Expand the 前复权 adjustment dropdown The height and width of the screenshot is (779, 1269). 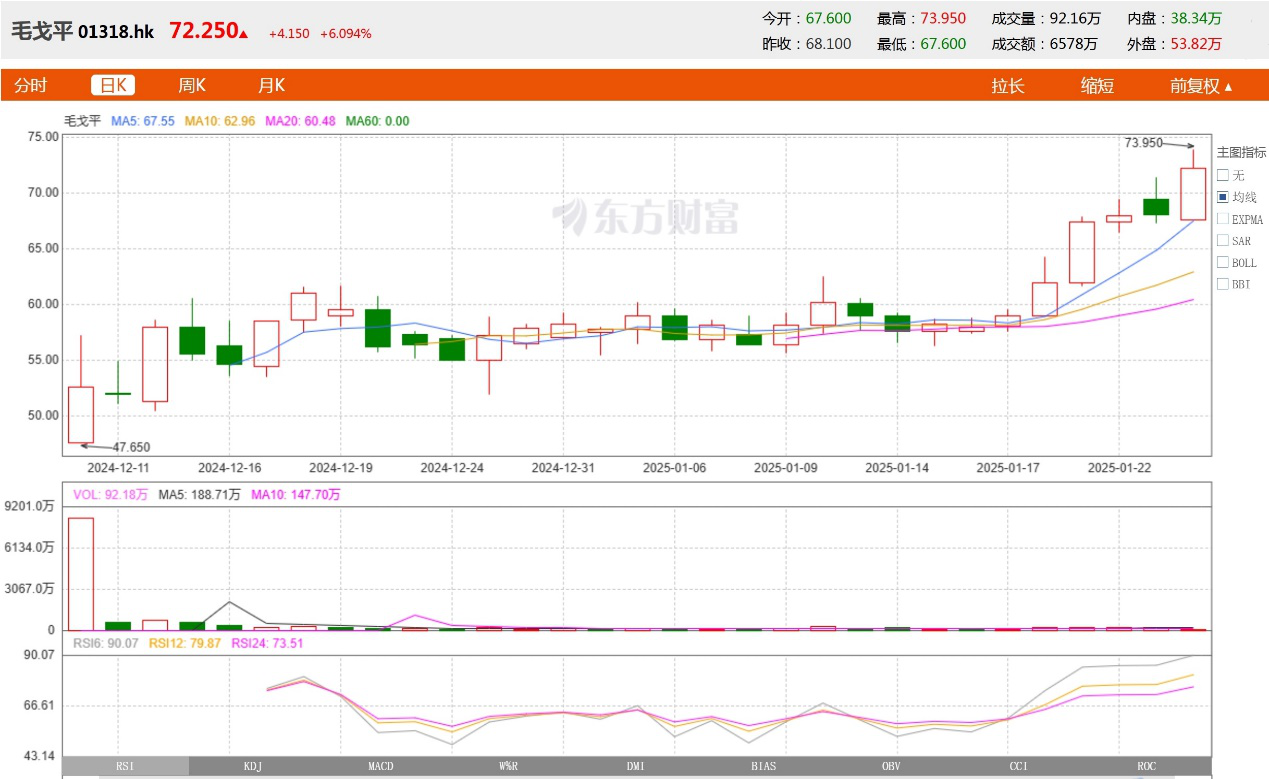point(1201,86)
